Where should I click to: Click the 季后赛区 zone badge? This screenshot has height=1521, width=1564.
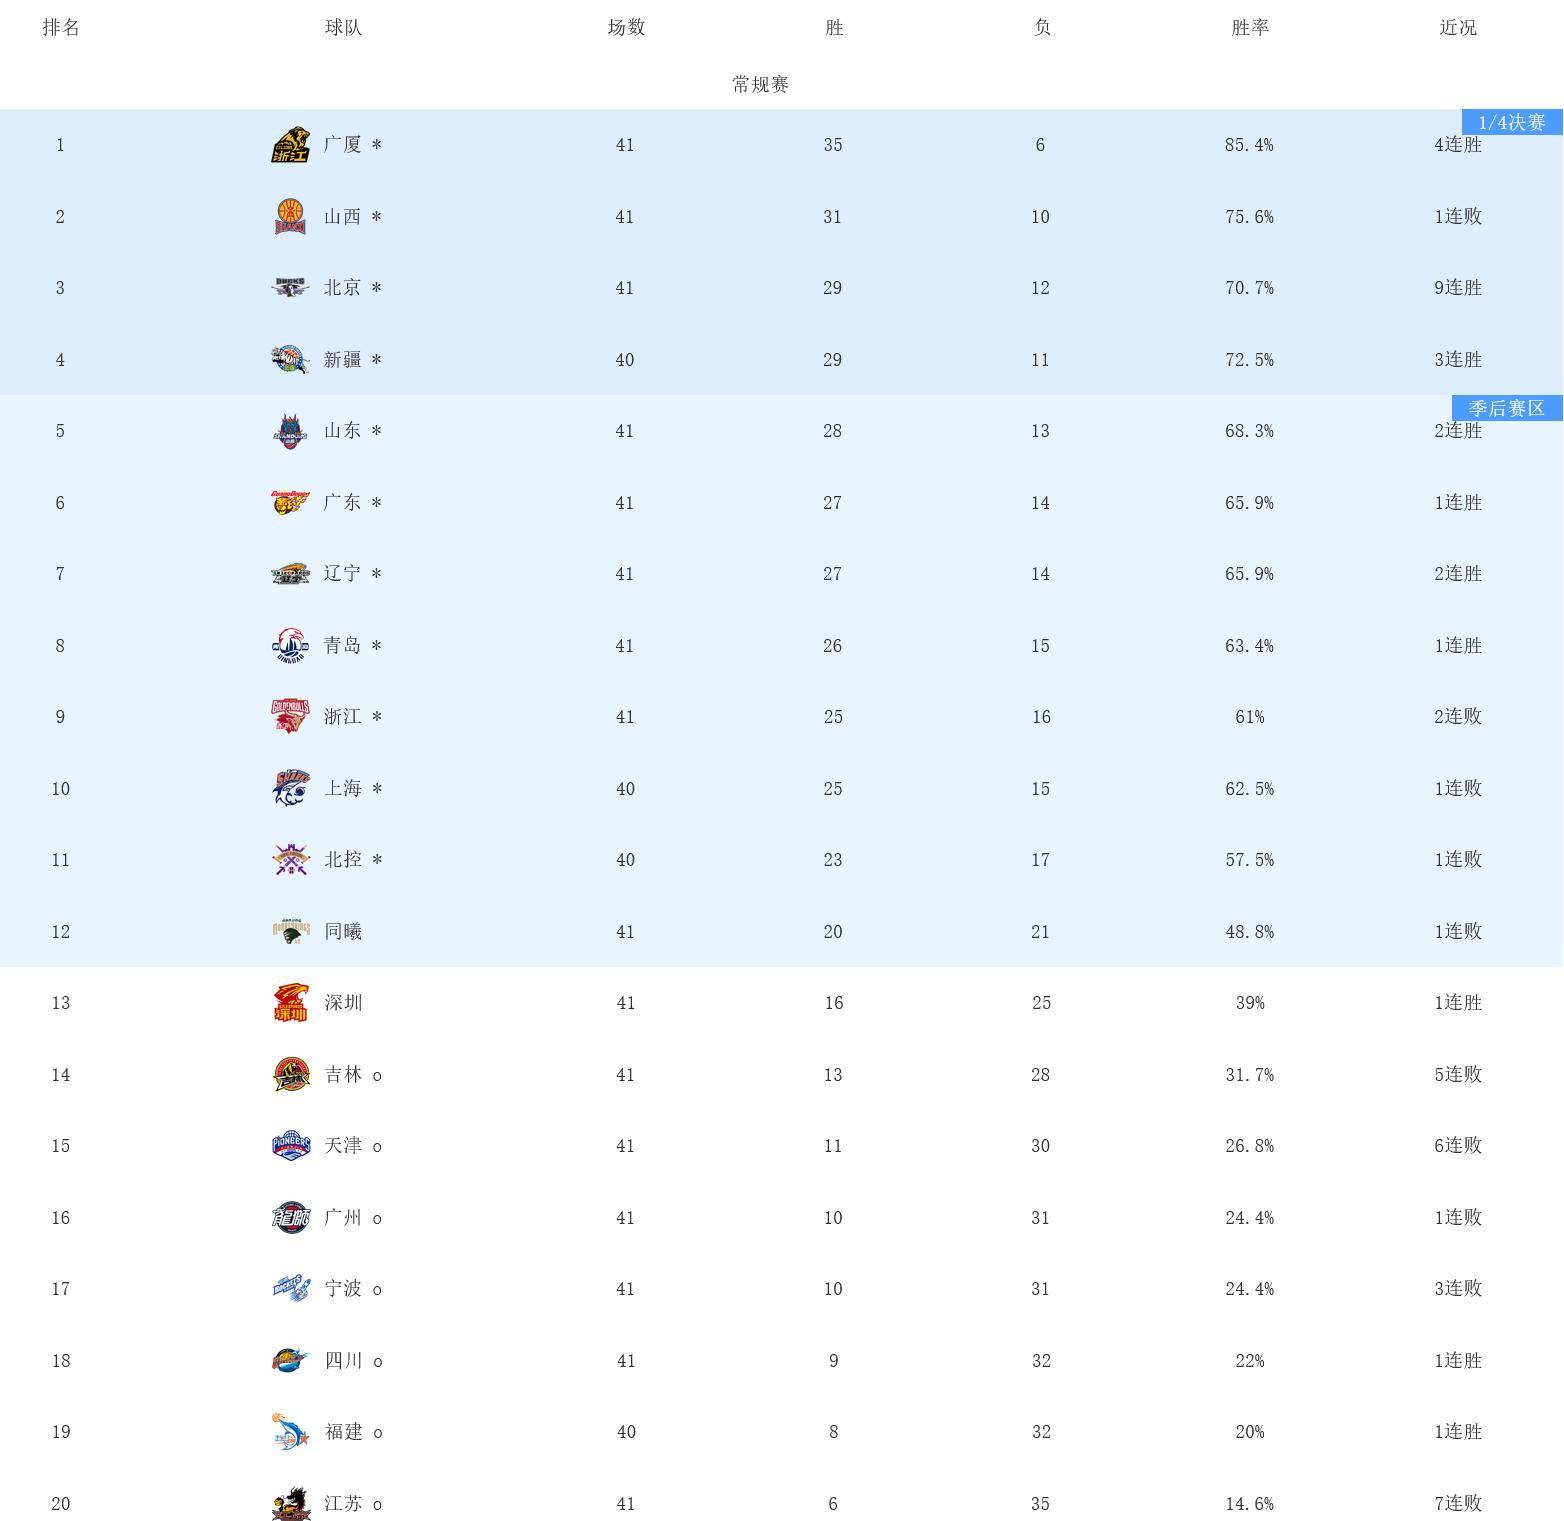tap(1506, 408)
